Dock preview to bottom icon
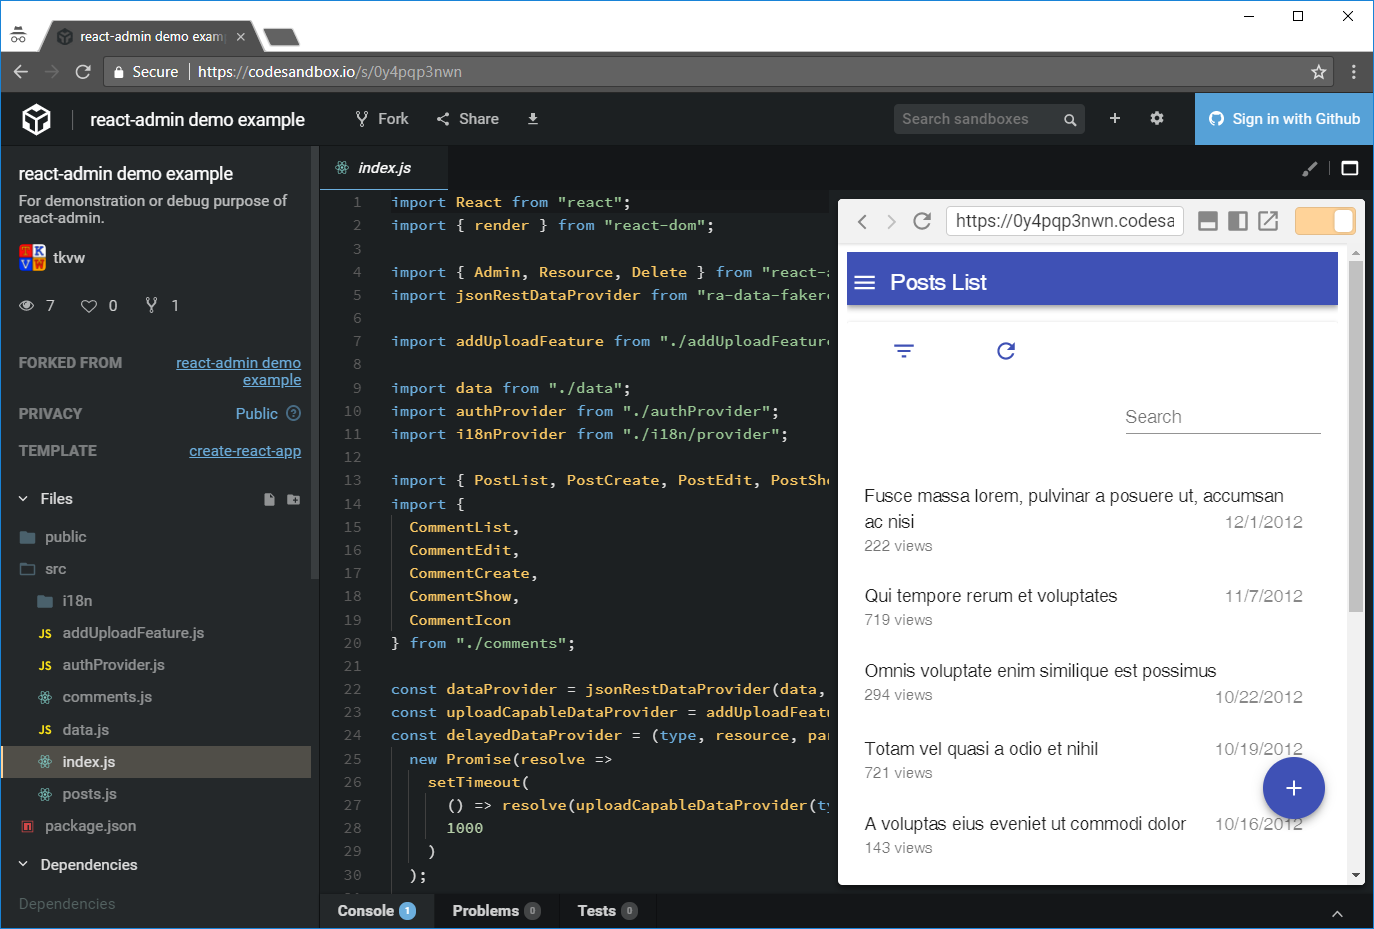The image size is (1374, 929). point(1208,221)
